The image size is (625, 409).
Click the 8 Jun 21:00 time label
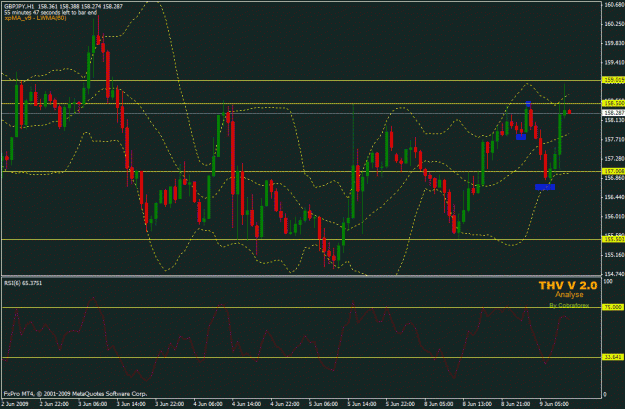pyautogui.click(x=515, y=404)
